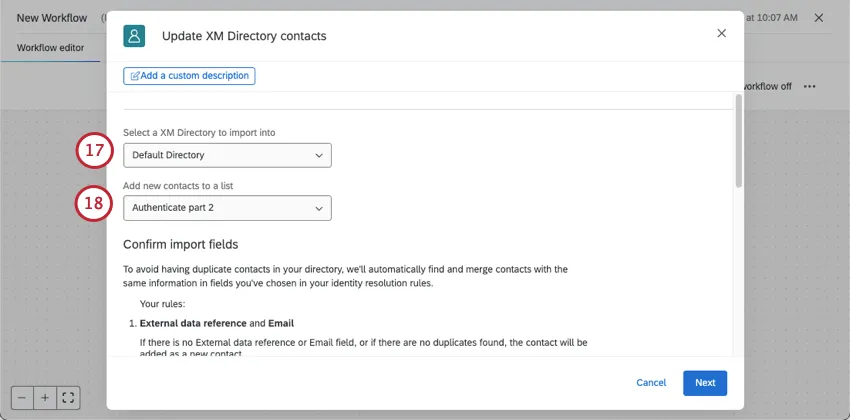Click the dialog's vertical scrollbar
Viewport: 850px width, 420px height.
click(738, 140)
